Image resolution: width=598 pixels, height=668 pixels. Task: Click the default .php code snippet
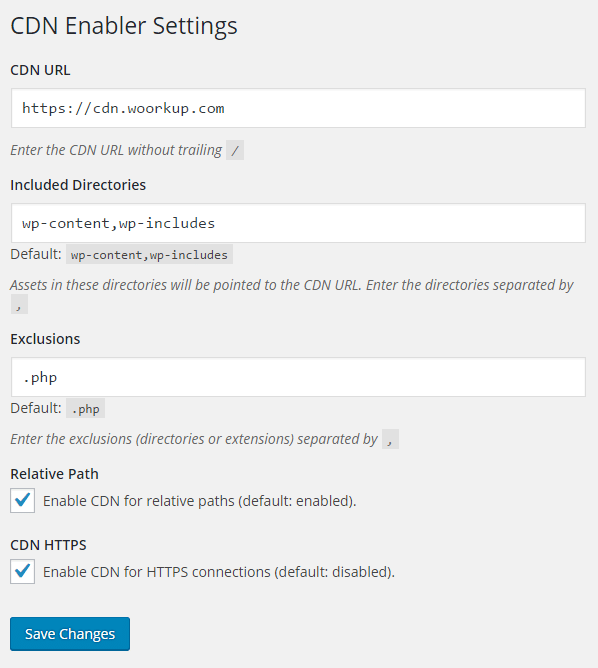(x=85, y=409)
